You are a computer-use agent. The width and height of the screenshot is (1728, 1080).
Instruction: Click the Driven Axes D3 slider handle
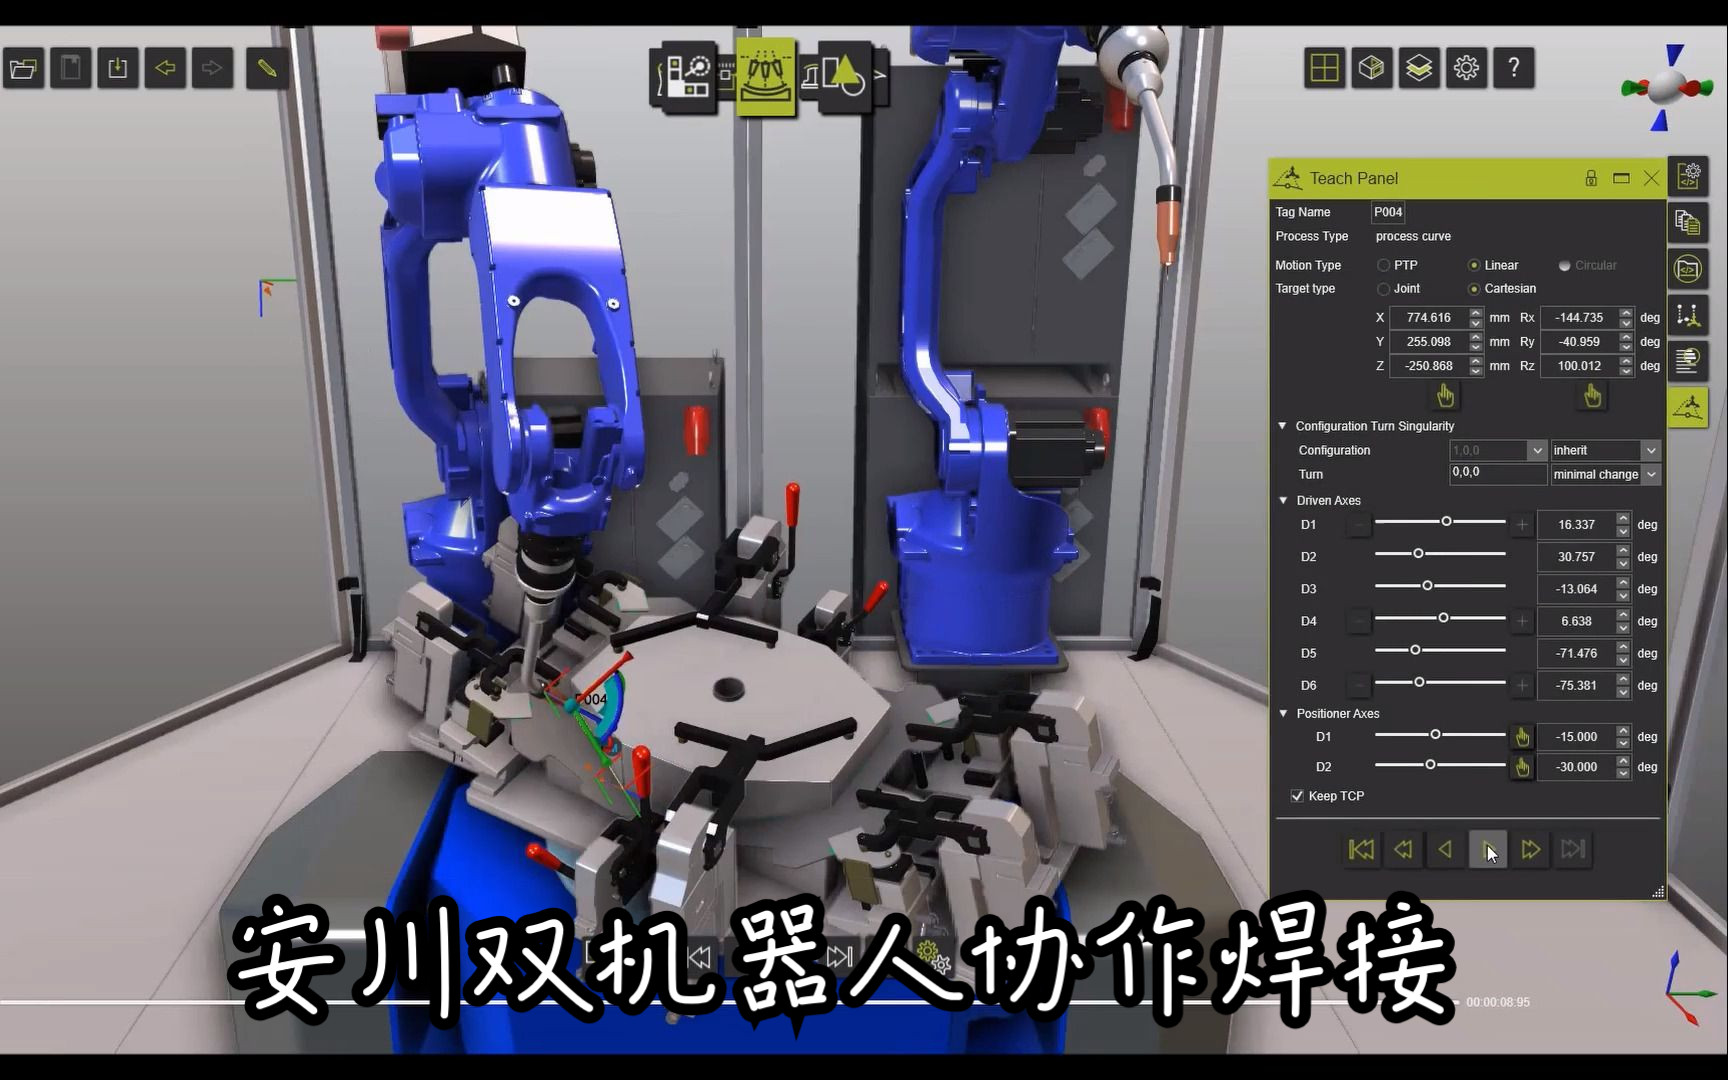(1427, 586)
